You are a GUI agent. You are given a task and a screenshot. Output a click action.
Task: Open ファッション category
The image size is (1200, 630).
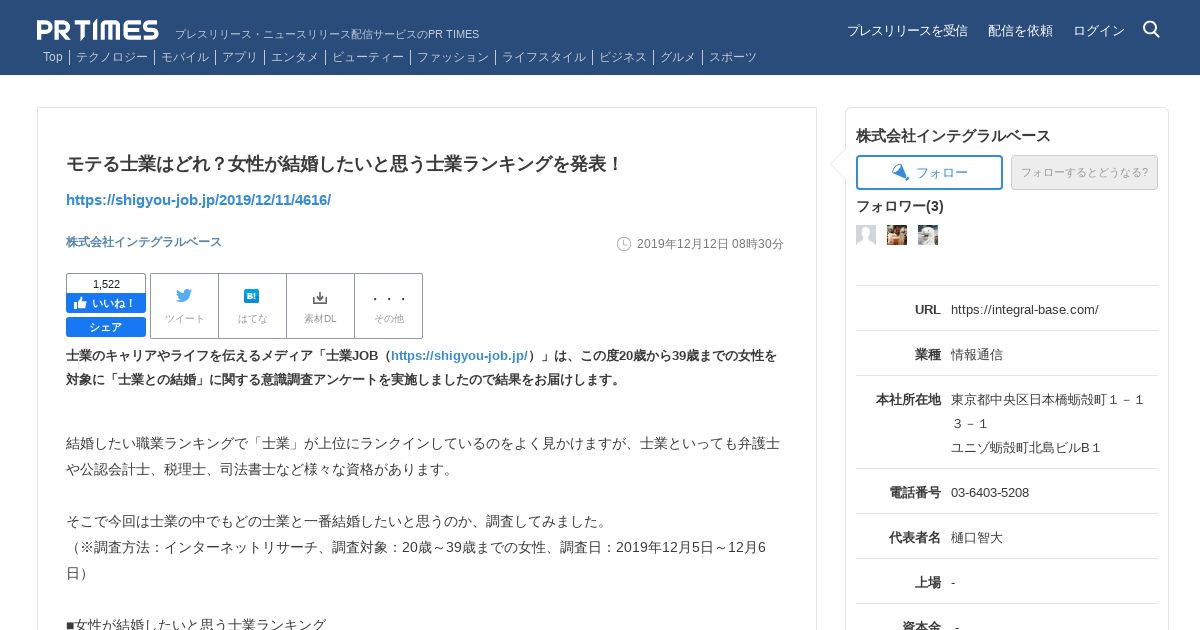pyautogui.click(x=453, y=57)
